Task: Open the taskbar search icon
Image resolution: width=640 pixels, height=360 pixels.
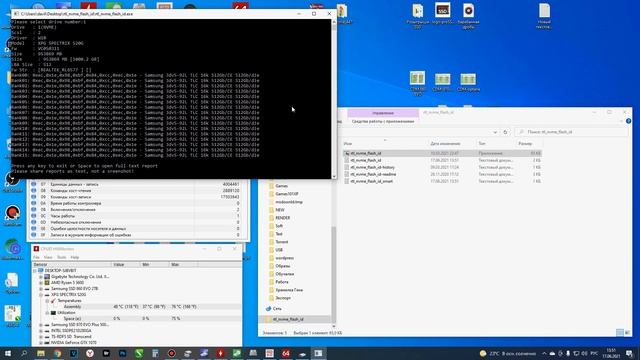Action: click(24, 353)
